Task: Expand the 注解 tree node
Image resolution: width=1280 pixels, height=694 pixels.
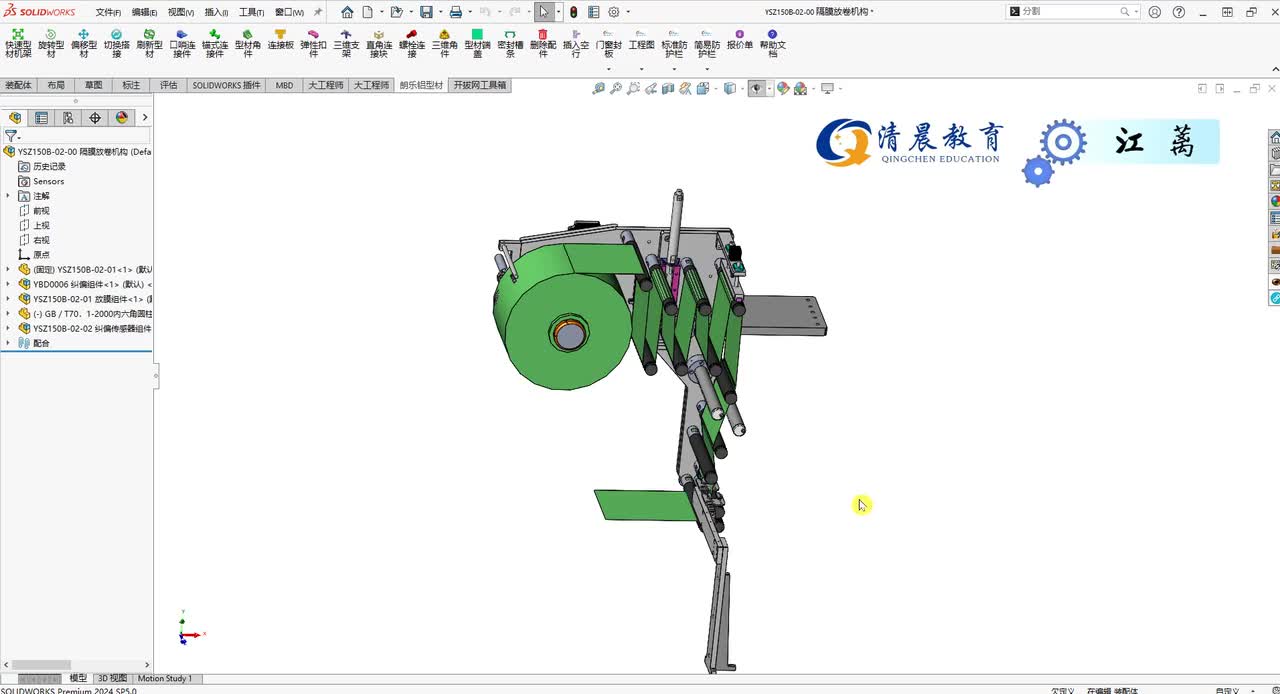Action: tap(8, 196)
